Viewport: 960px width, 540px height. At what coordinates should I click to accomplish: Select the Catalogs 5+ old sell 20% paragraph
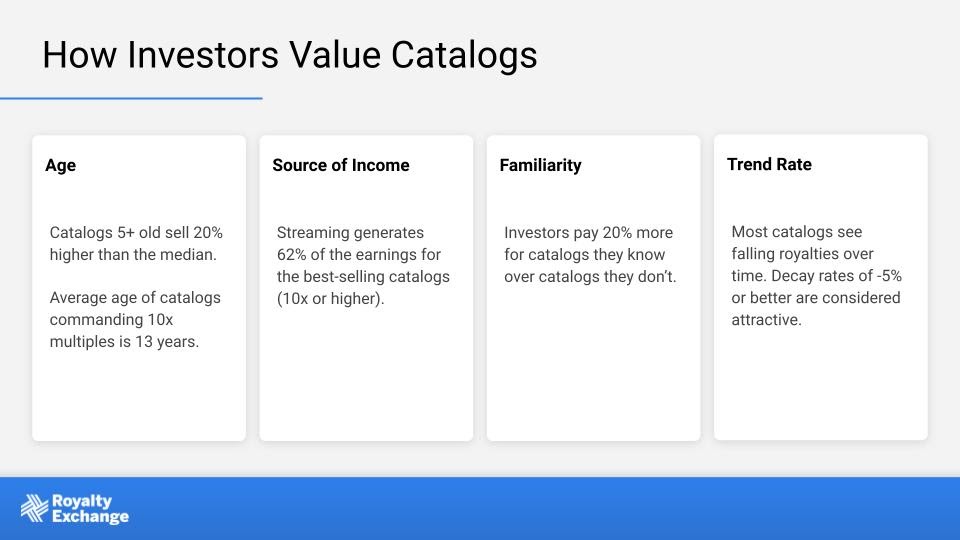(136, 244)
